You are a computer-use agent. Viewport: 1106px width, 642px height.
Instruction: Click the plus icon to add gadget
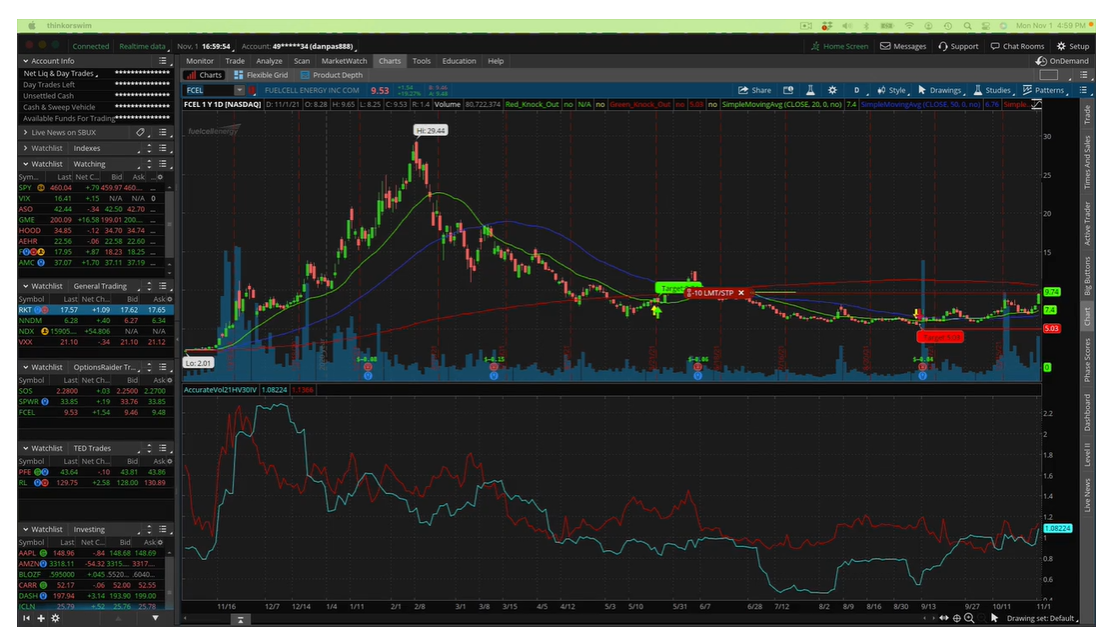click(41, 618)
